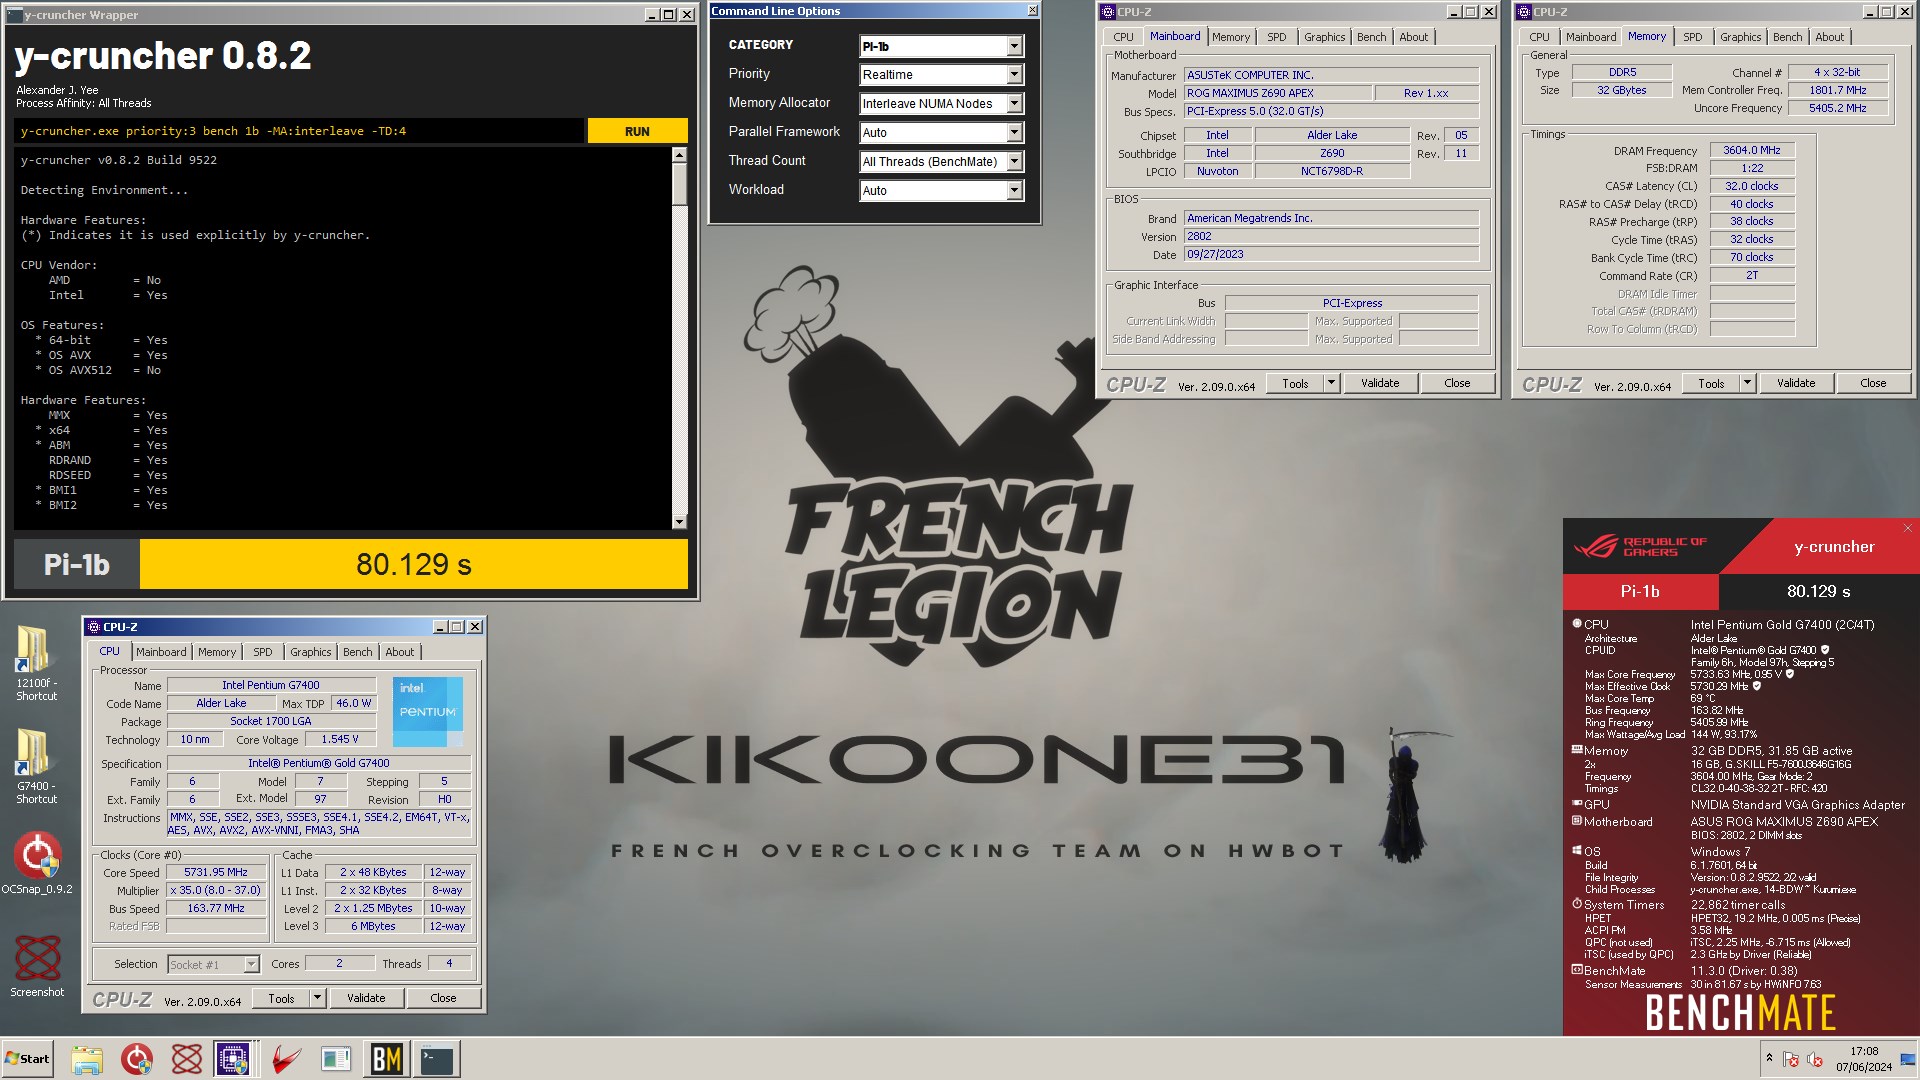This screenshot has height=1080, width=1920.
Task: Expand Tools arrow in Mainboard CPU-Z window
Action: [x=1331, y=383]
